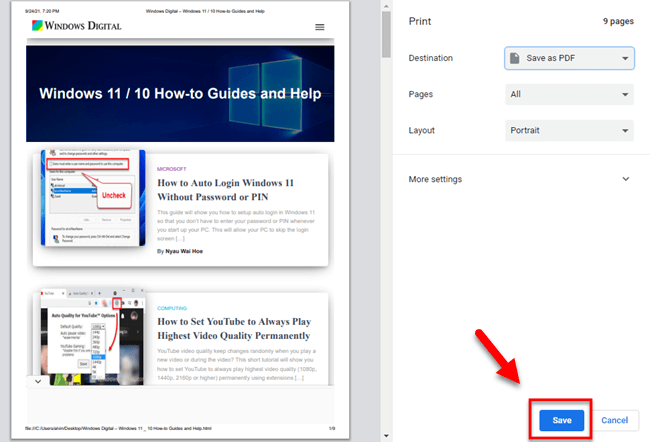Click the blue Save button
Image resolution: width=650 pixels, height=442 pixels.
[x=561, y=420]
